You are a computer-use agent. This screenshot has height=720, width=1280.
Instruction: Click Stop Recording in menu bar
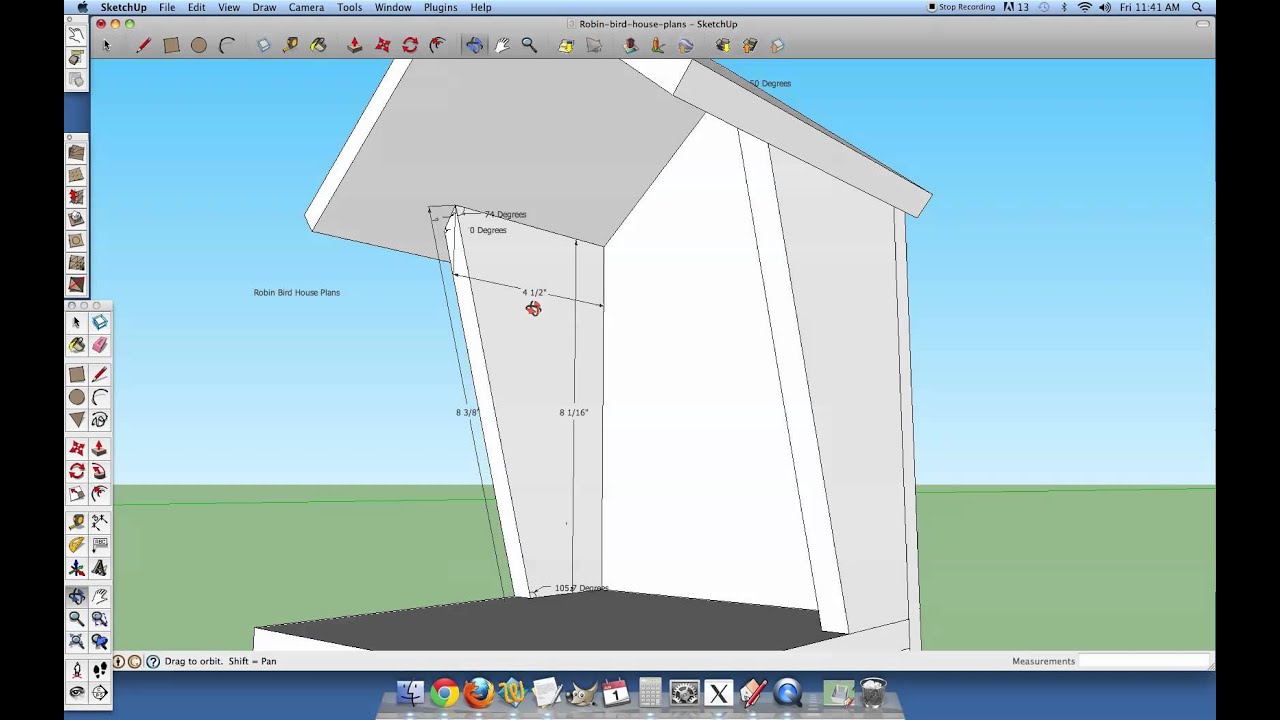[961, 7]
